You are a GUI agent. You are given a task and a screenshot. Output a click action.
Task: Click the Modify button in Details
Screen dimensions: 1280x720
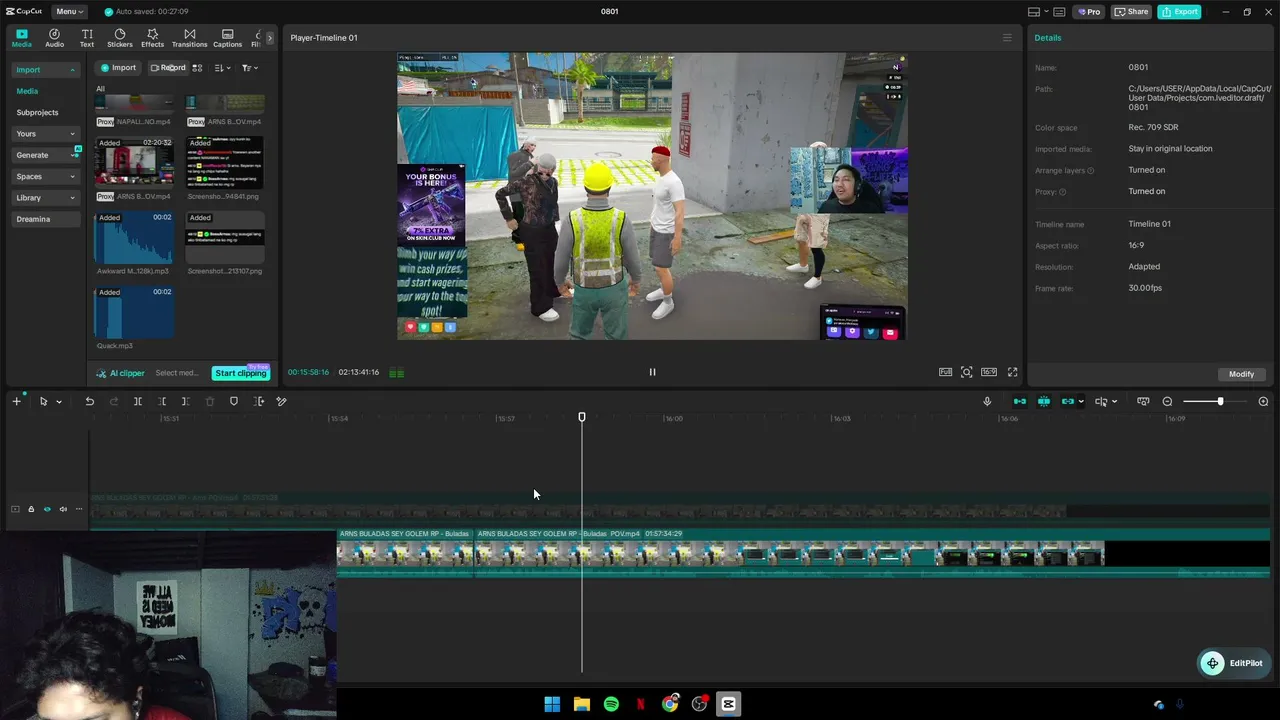tap(1241, 374)
